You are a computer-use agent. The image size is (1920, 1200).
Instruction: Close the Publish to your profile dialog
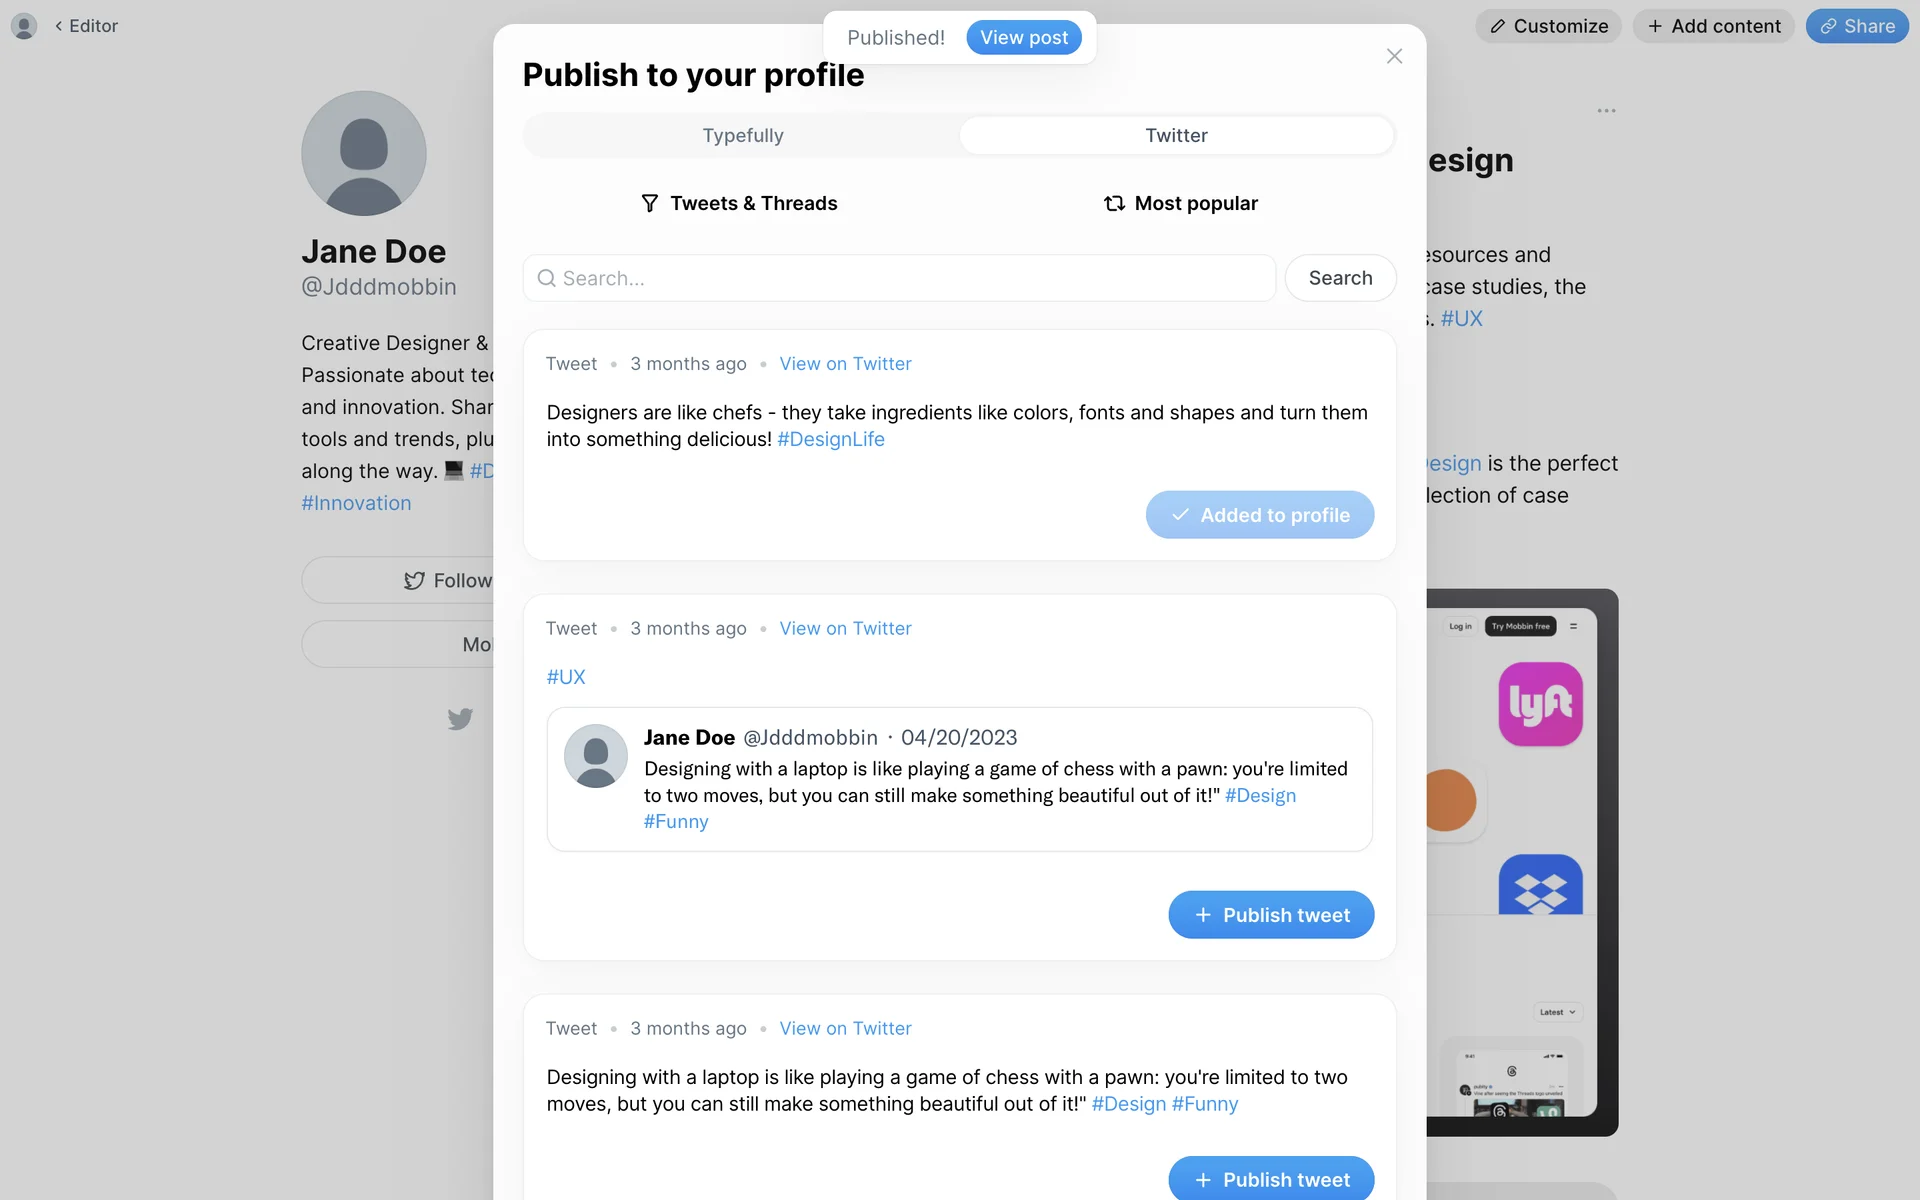(x=1394, y=56)
